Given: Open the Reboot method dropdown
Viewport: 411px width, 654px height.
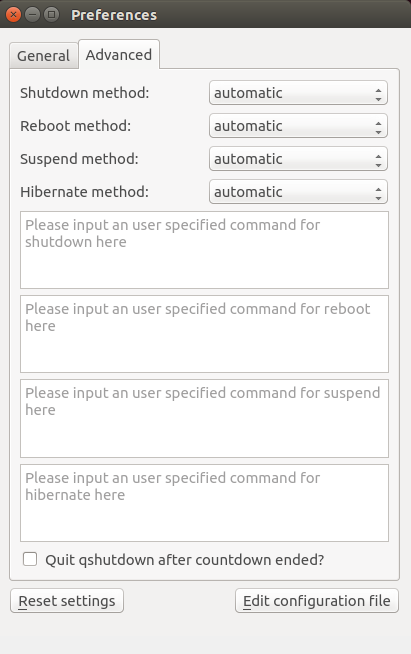Looking at the screenshot, I should click(x=298, y=126).
